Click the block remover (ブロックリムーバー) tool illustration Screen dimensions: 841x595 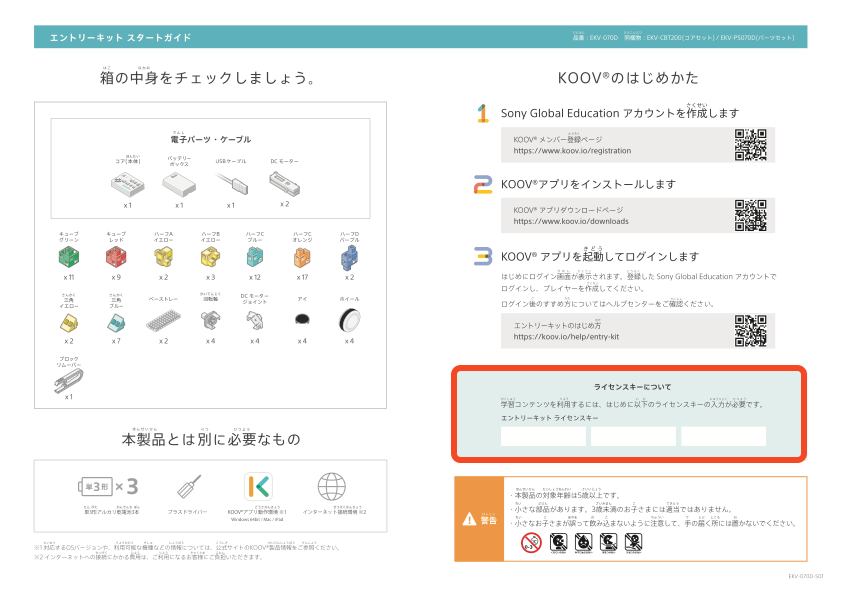[x=68, y=381]
